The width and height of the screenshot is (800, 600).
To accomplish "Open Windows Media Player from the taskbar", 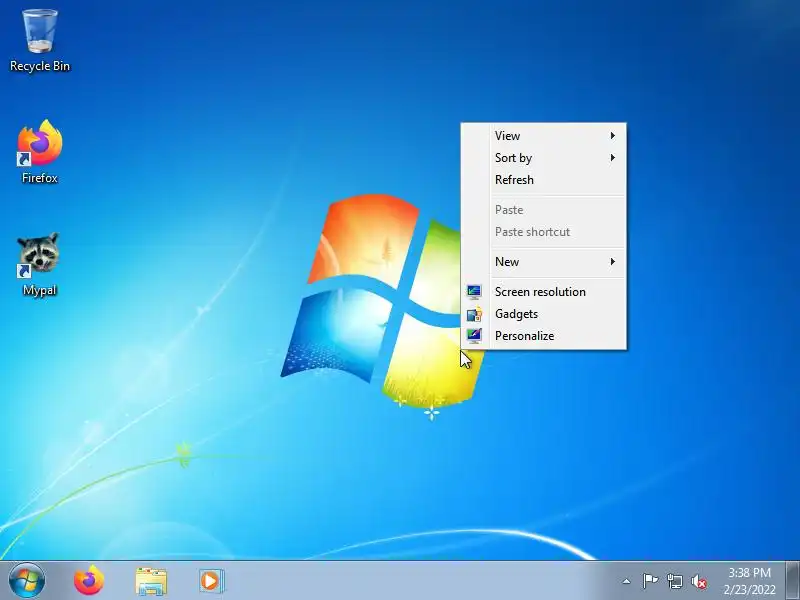I will tap(212, 581).
